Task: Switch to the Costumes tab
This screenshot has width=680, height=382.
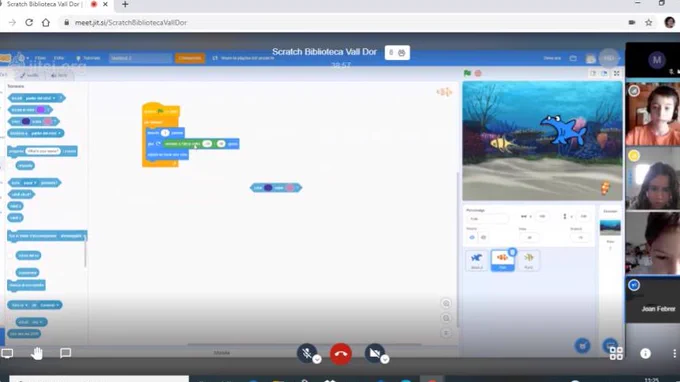Action: [x=30, y=75]
